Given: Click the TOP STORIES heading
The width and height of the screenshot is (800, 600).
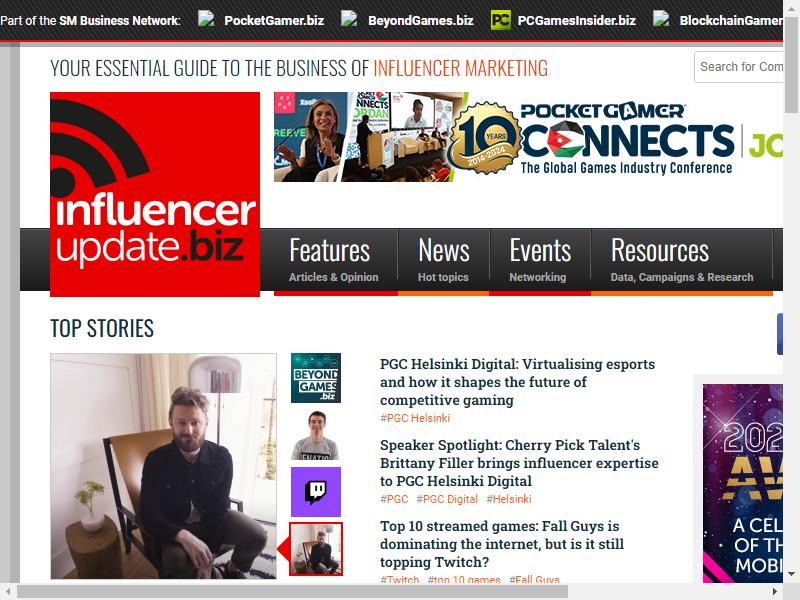Looking at the screenshot, I should pyautogui.click(x=102, y=328).
